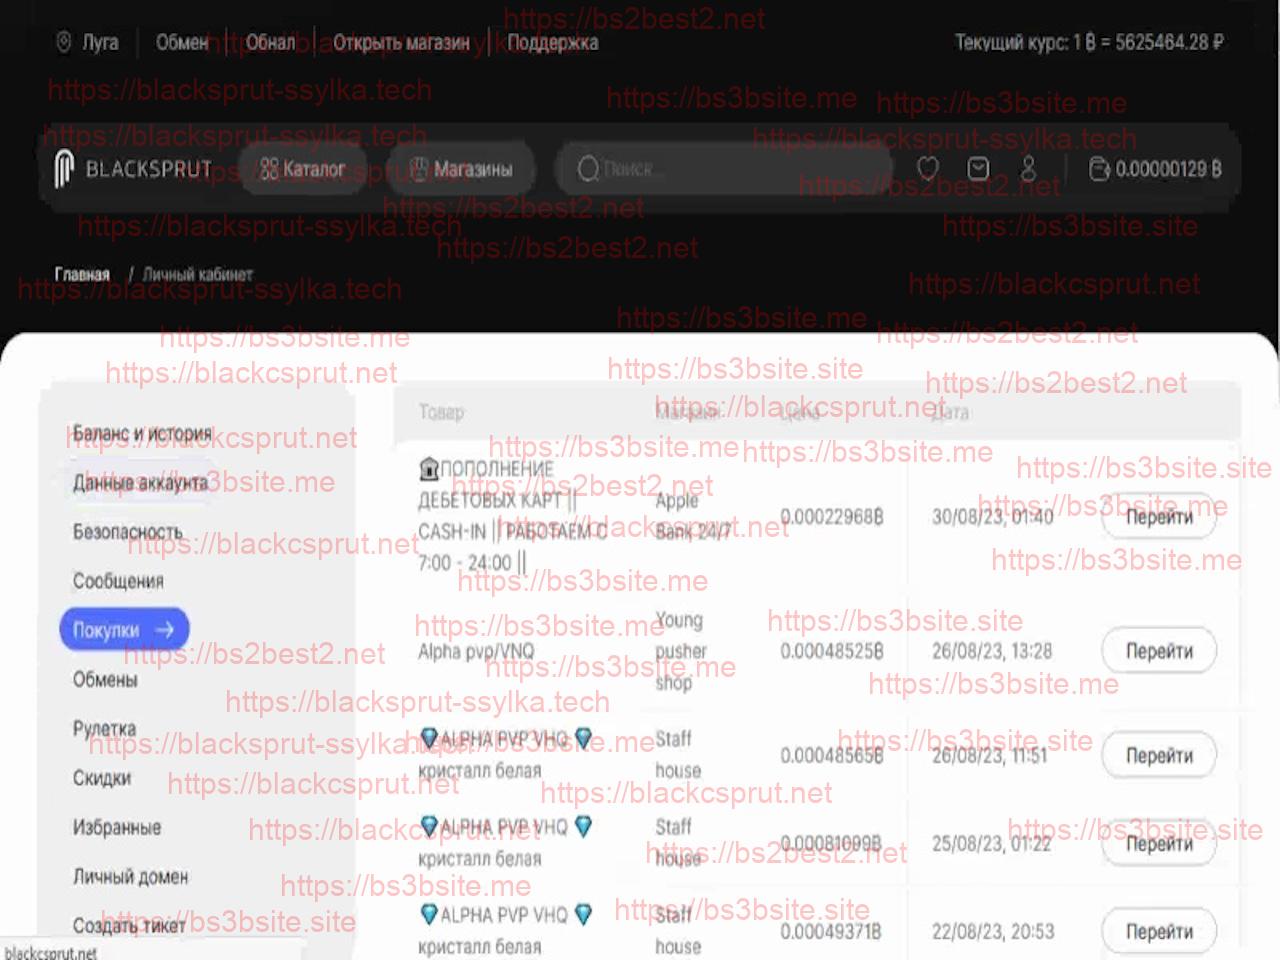The image size is (1280, 960).
Task: Click the Товар column header
Action: click(x=441, y=412)
